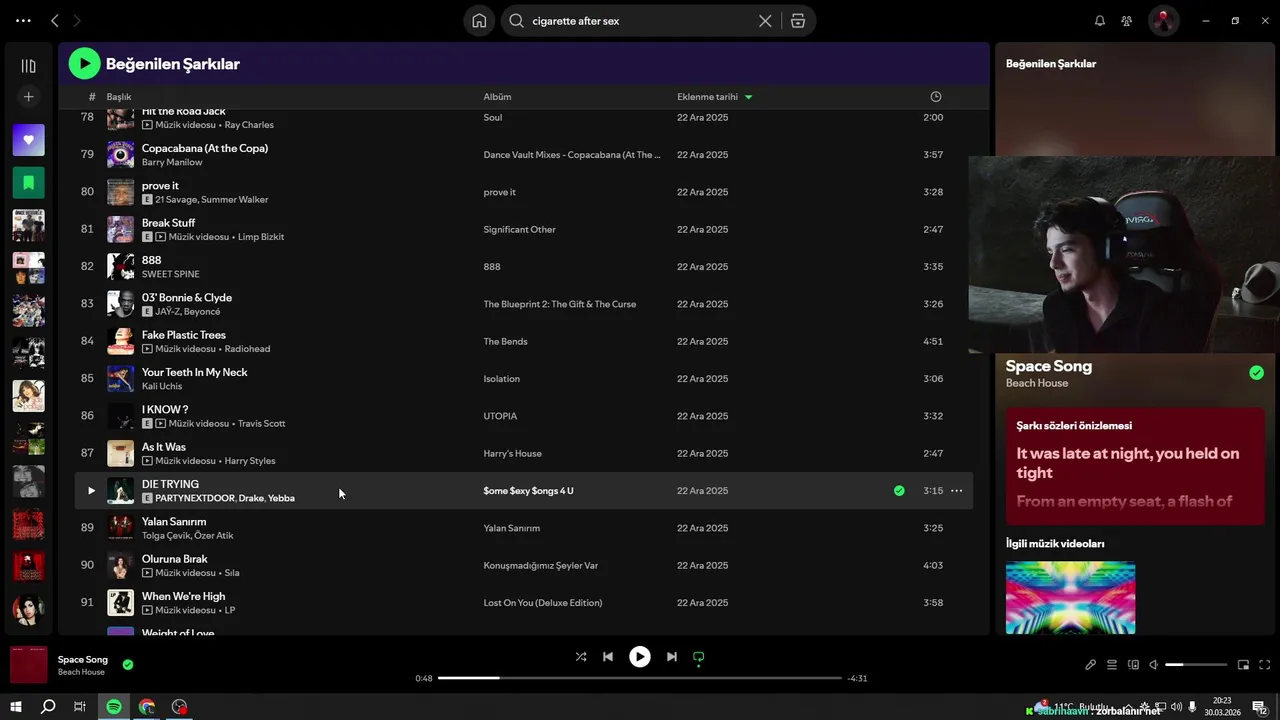Click the browse icon beside search box
This screenshot has height=720, width=1280.
(798, 21)
